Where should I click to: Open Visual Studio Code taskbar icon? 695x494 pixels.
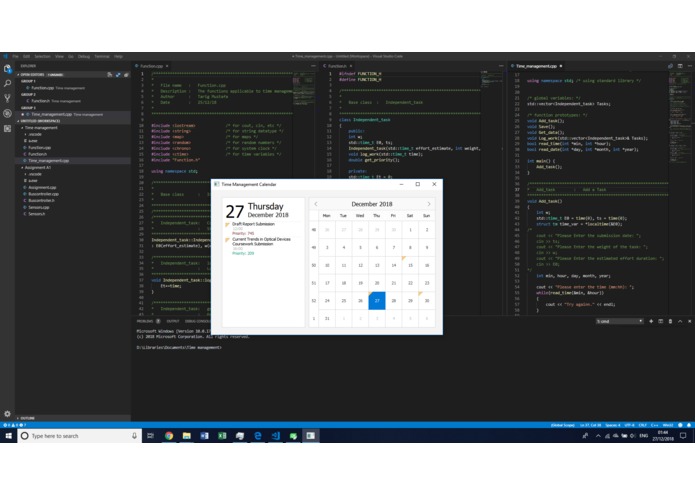(x=275, y=436)
